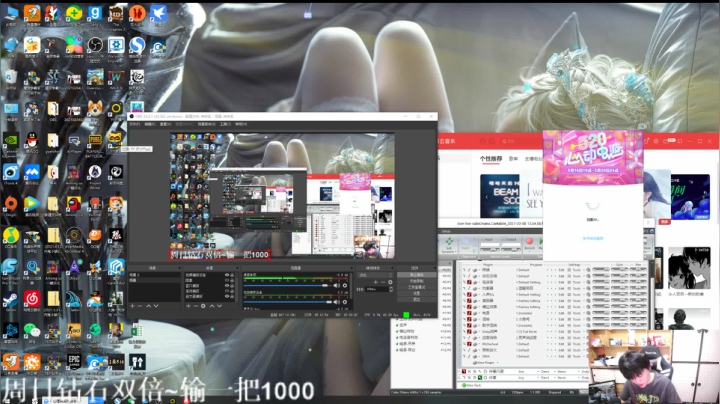
Task: Open the CS:GO desktop shortcut
Action: click(x=73, y=330)
